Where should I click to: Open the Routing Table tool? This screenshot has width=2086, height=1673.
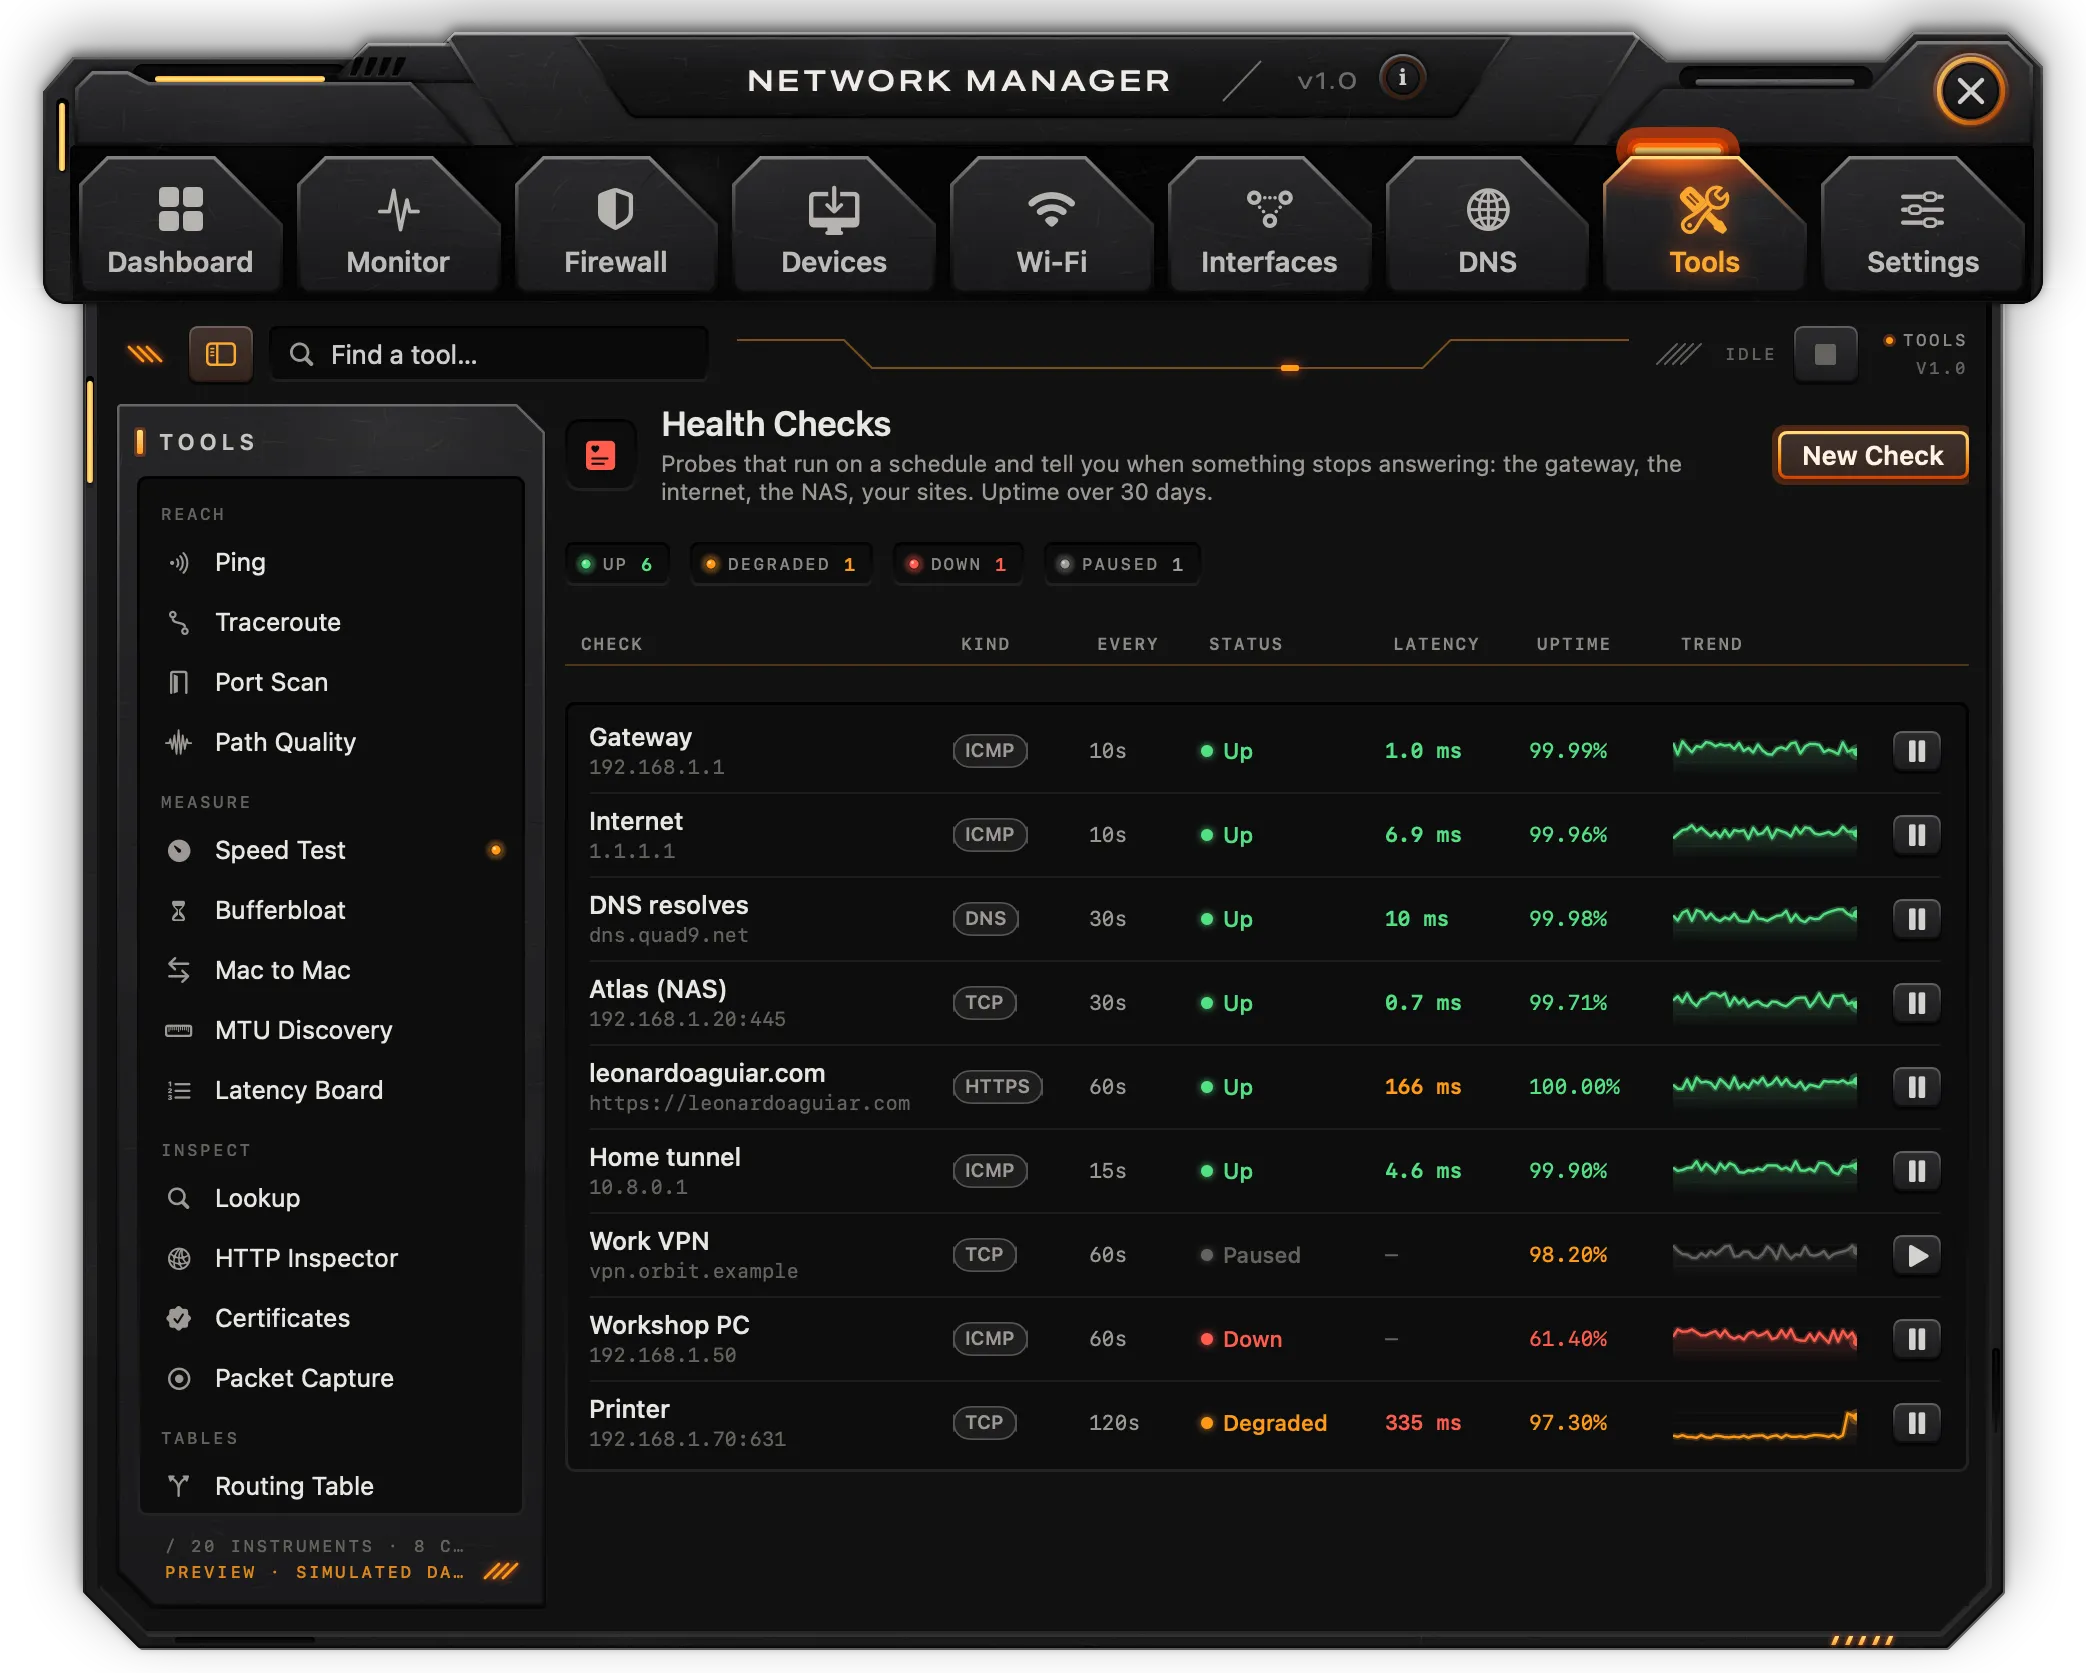332,1486
